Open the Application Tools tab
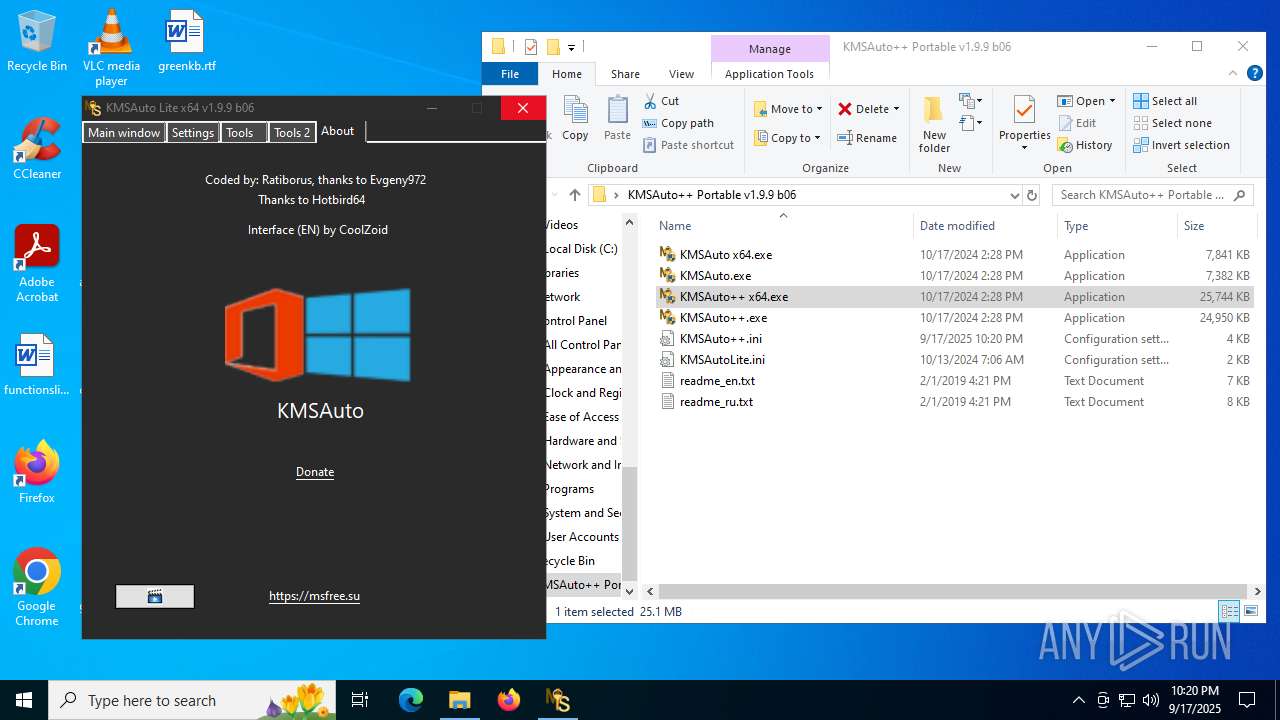The image size is (1280, 720). pyautogui.click(x=769, y=74)
